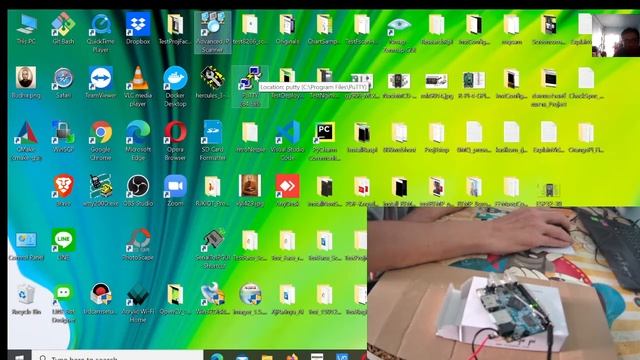The width and height of the screenshot is (640, 360).
Task: Open the Originals folder on the desktop
Action: [287, 29]
